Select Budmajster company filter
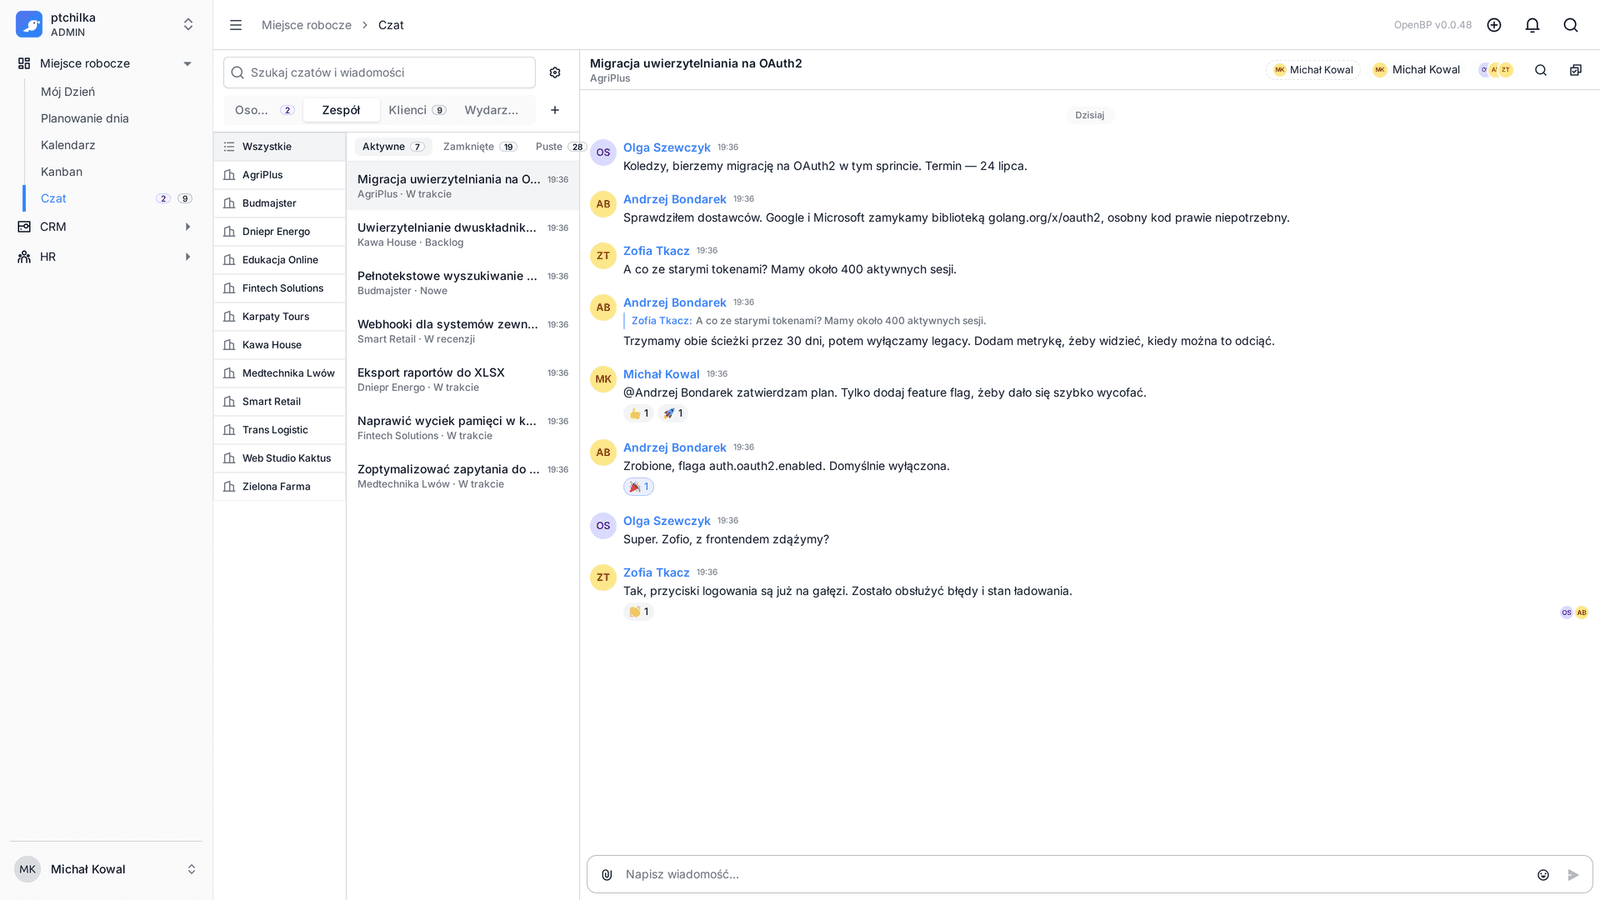The image size is (1600, 900). click(x=279, y=203)
